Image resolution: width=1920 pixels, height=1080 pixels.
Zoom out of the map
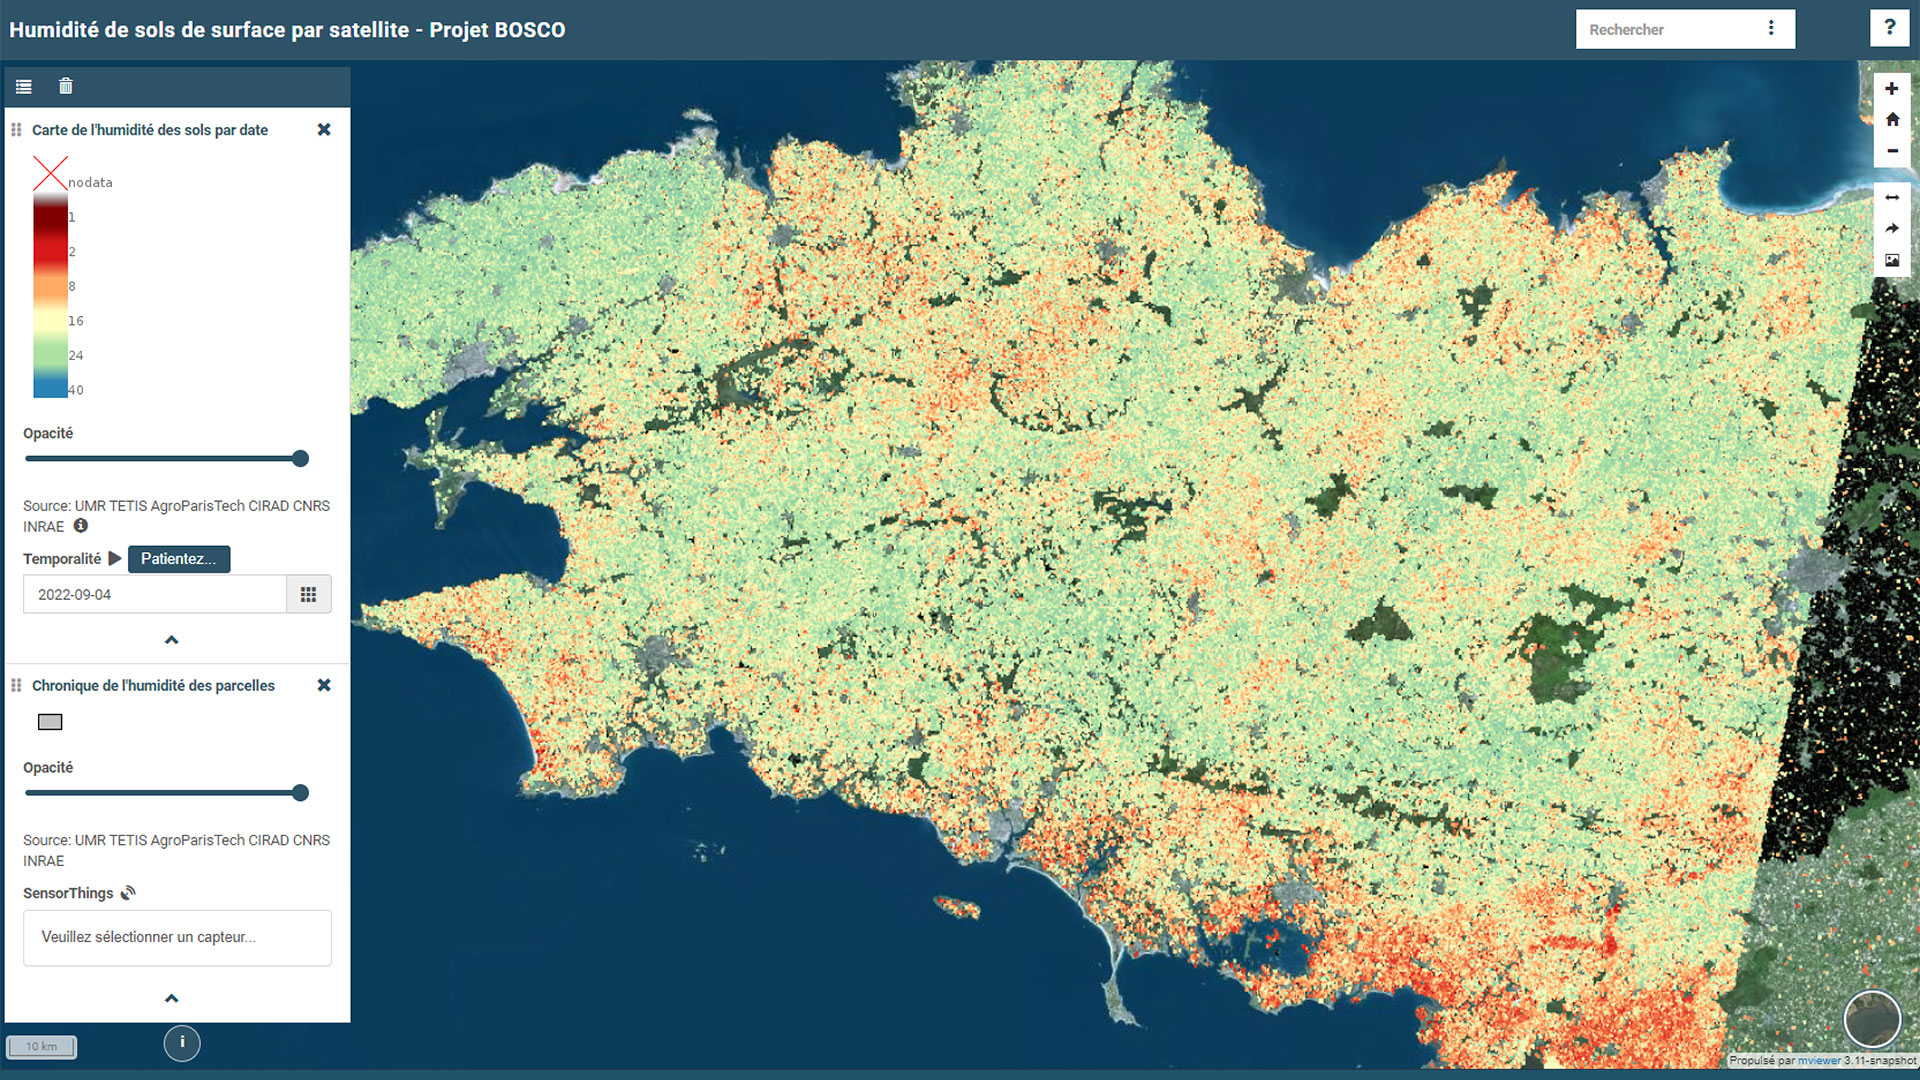[x=1892, y=151]
